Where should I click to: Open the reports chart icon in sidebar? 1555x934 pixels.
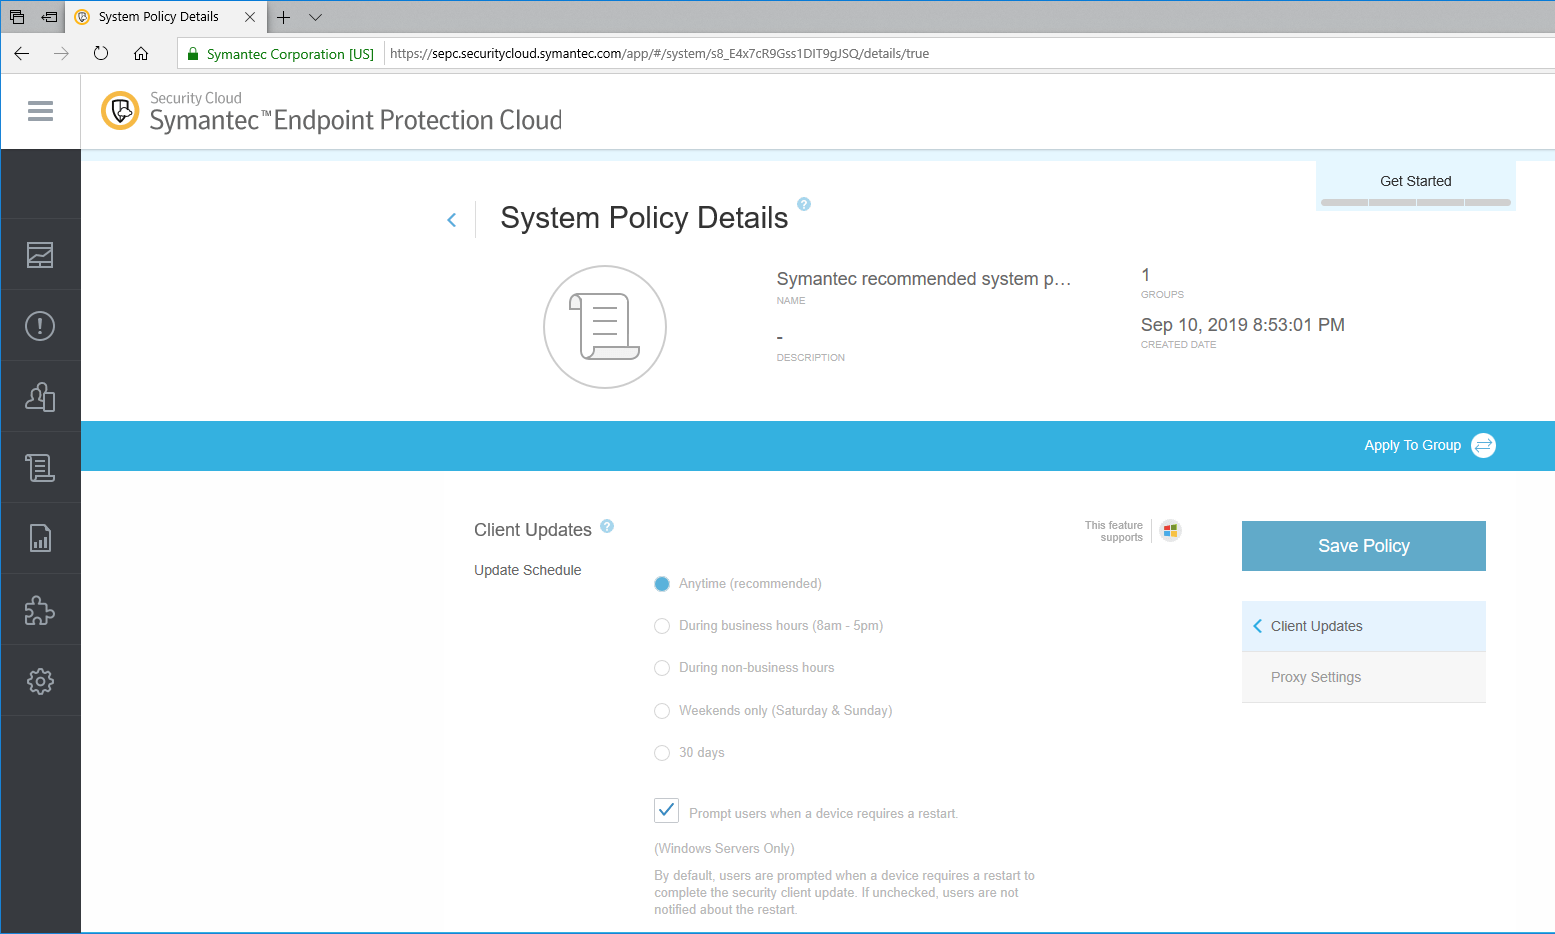[x=40, y=539]
